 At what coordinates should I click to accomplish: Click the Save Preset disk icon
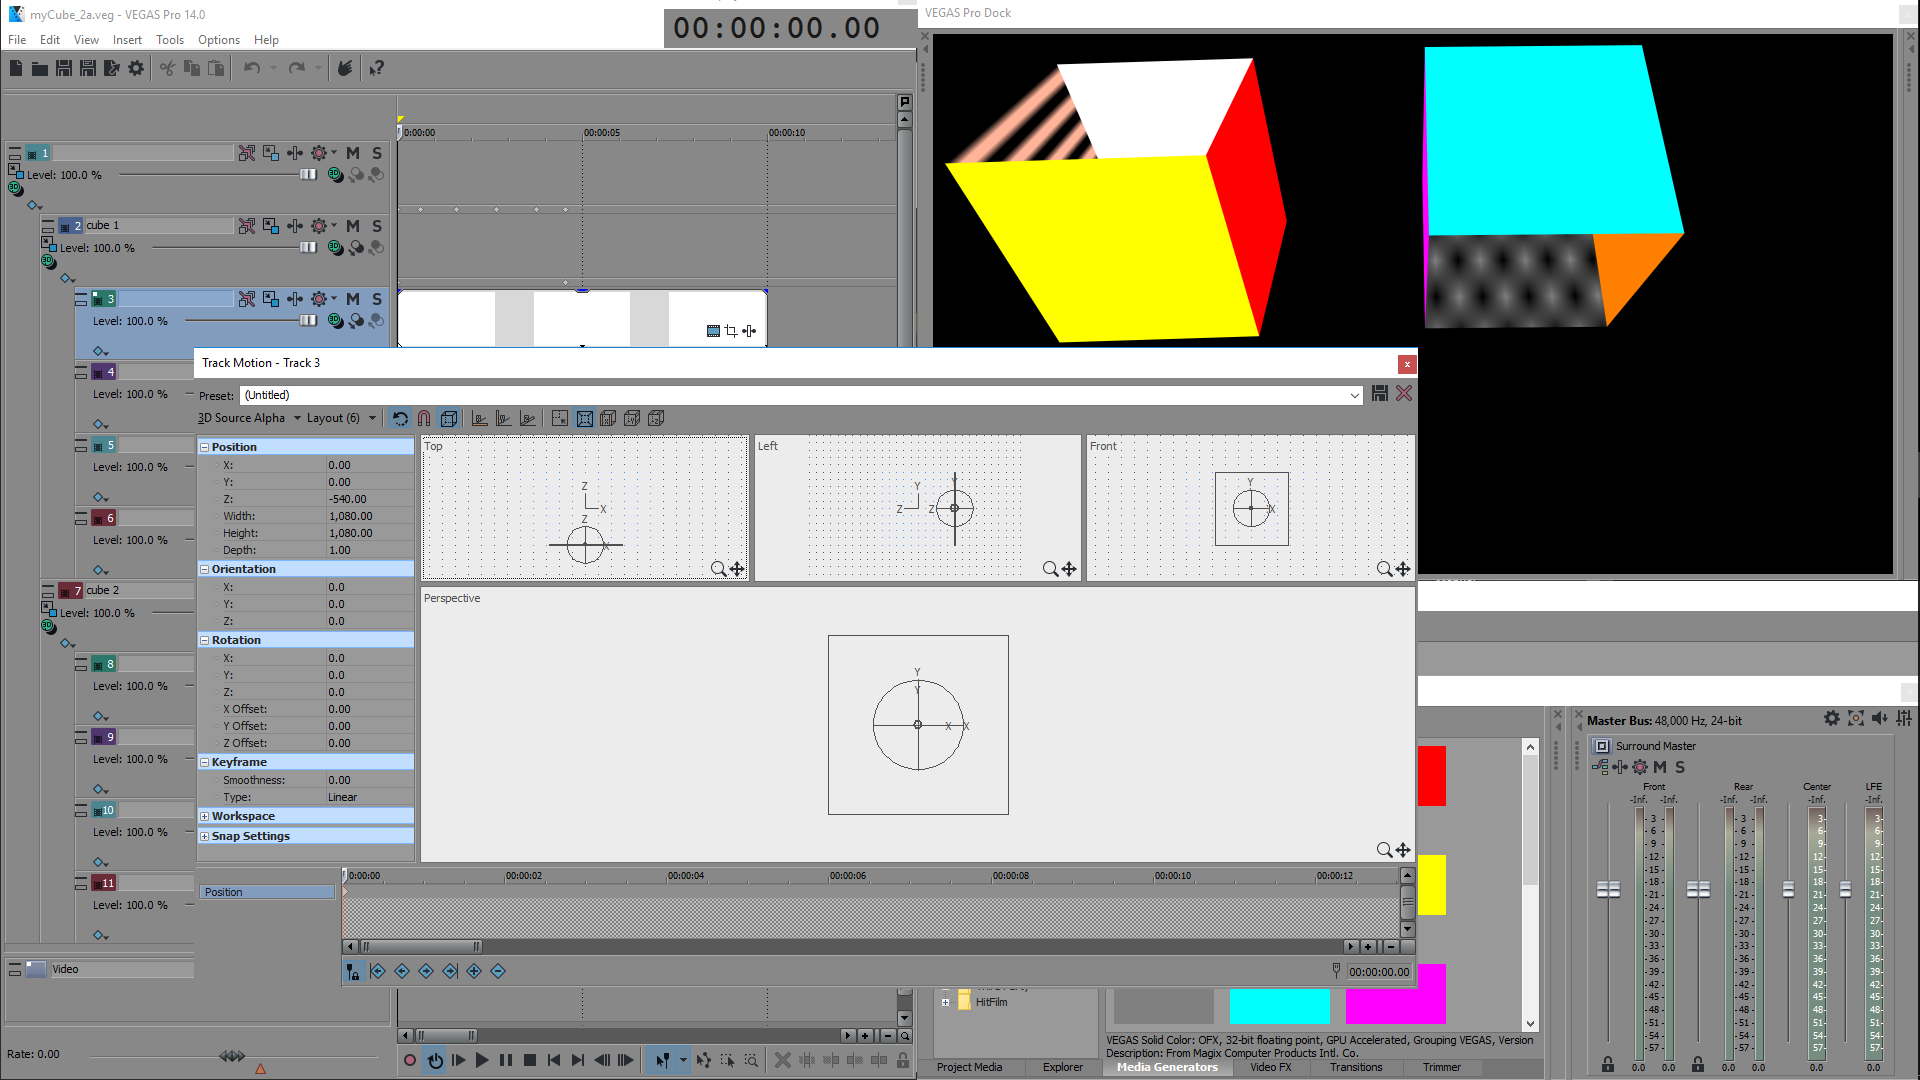[1380, 394]
